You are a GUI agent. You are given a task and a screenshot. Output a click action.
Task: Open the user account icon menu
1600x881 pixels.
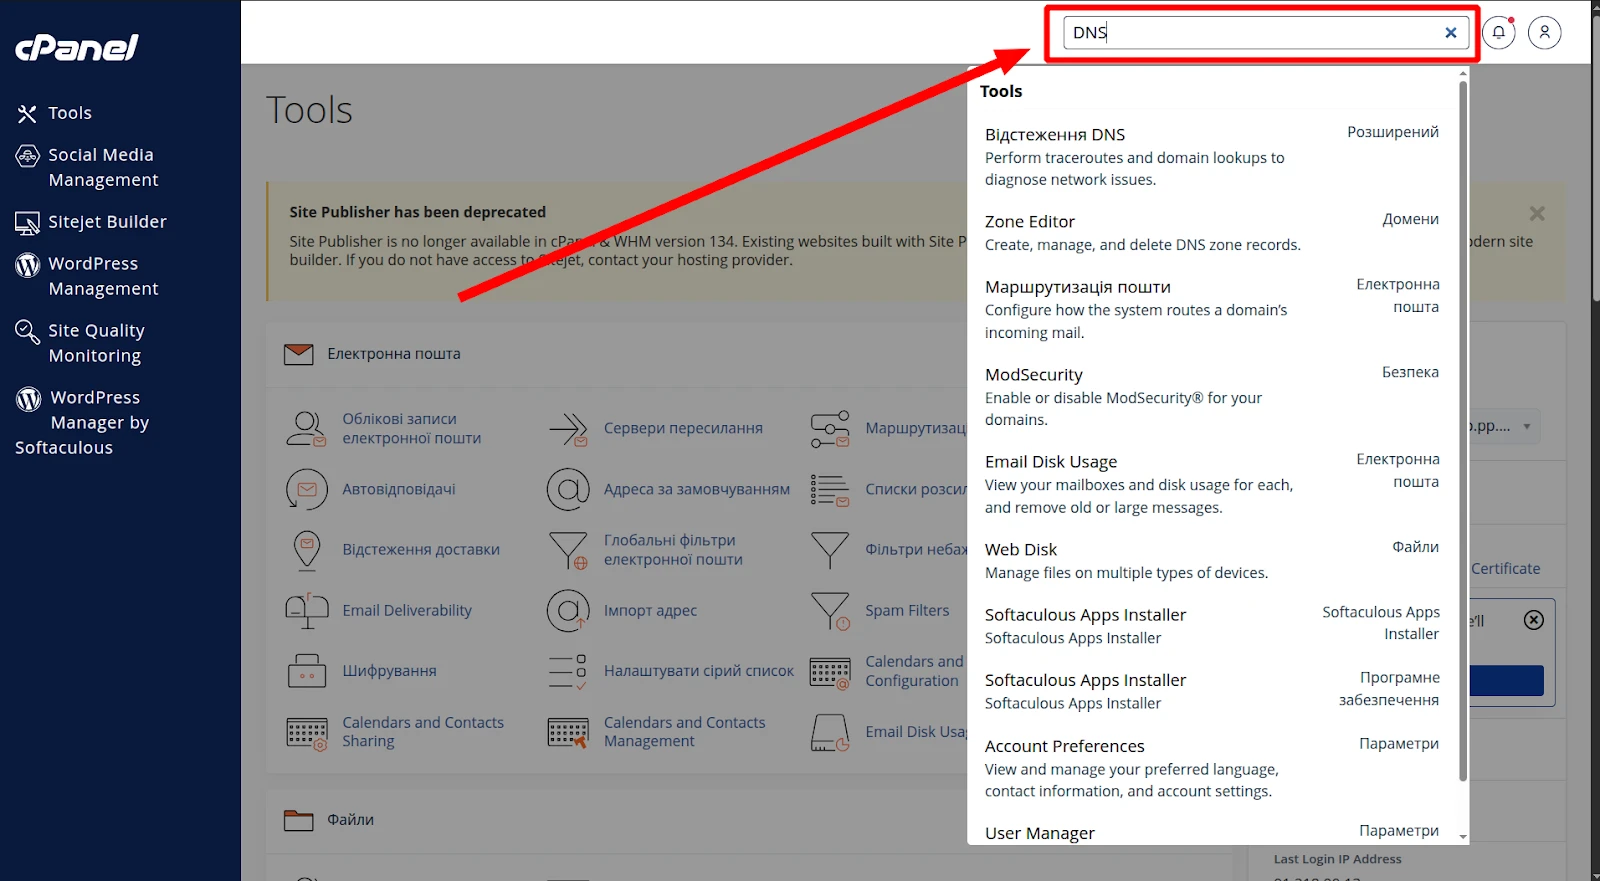coord(1544,32)
